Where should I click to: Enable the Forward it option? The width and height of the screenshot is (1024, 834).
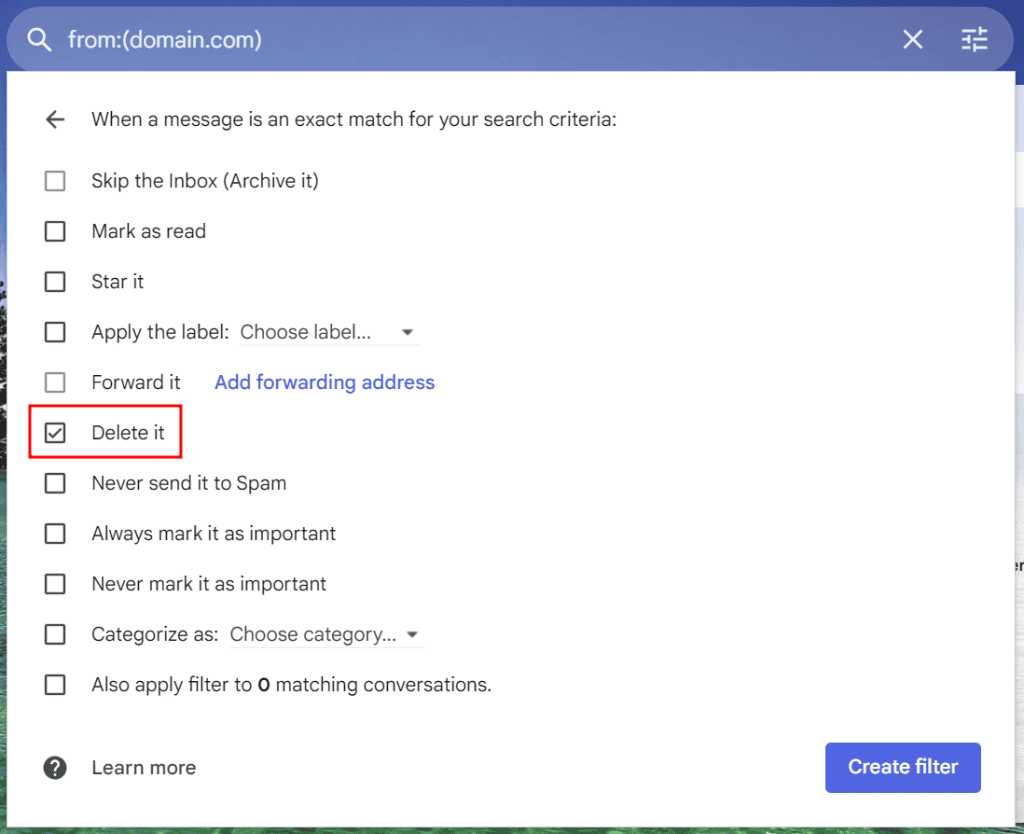pos(55,382)
